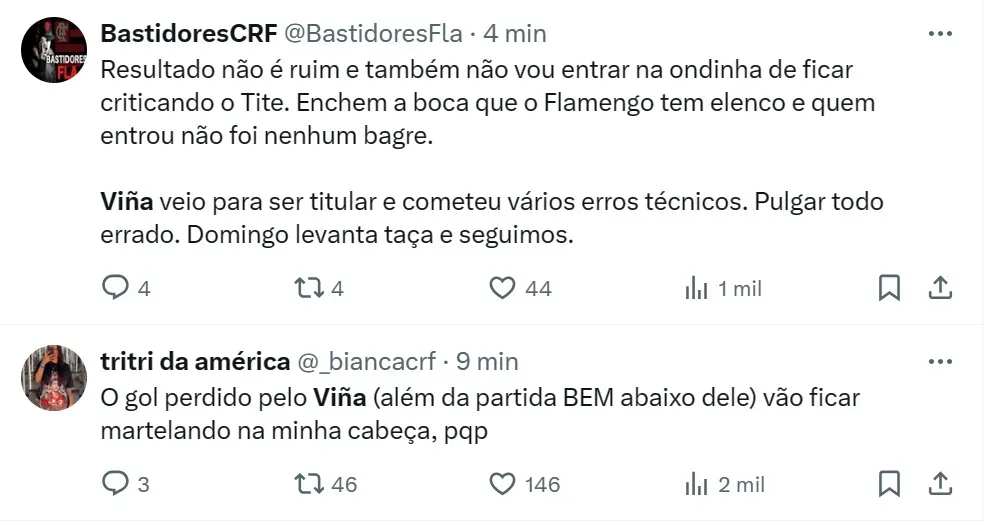Like the tritri da américa tweet
The width and height of the screenshot is (1001, 521).
[501, 484]
